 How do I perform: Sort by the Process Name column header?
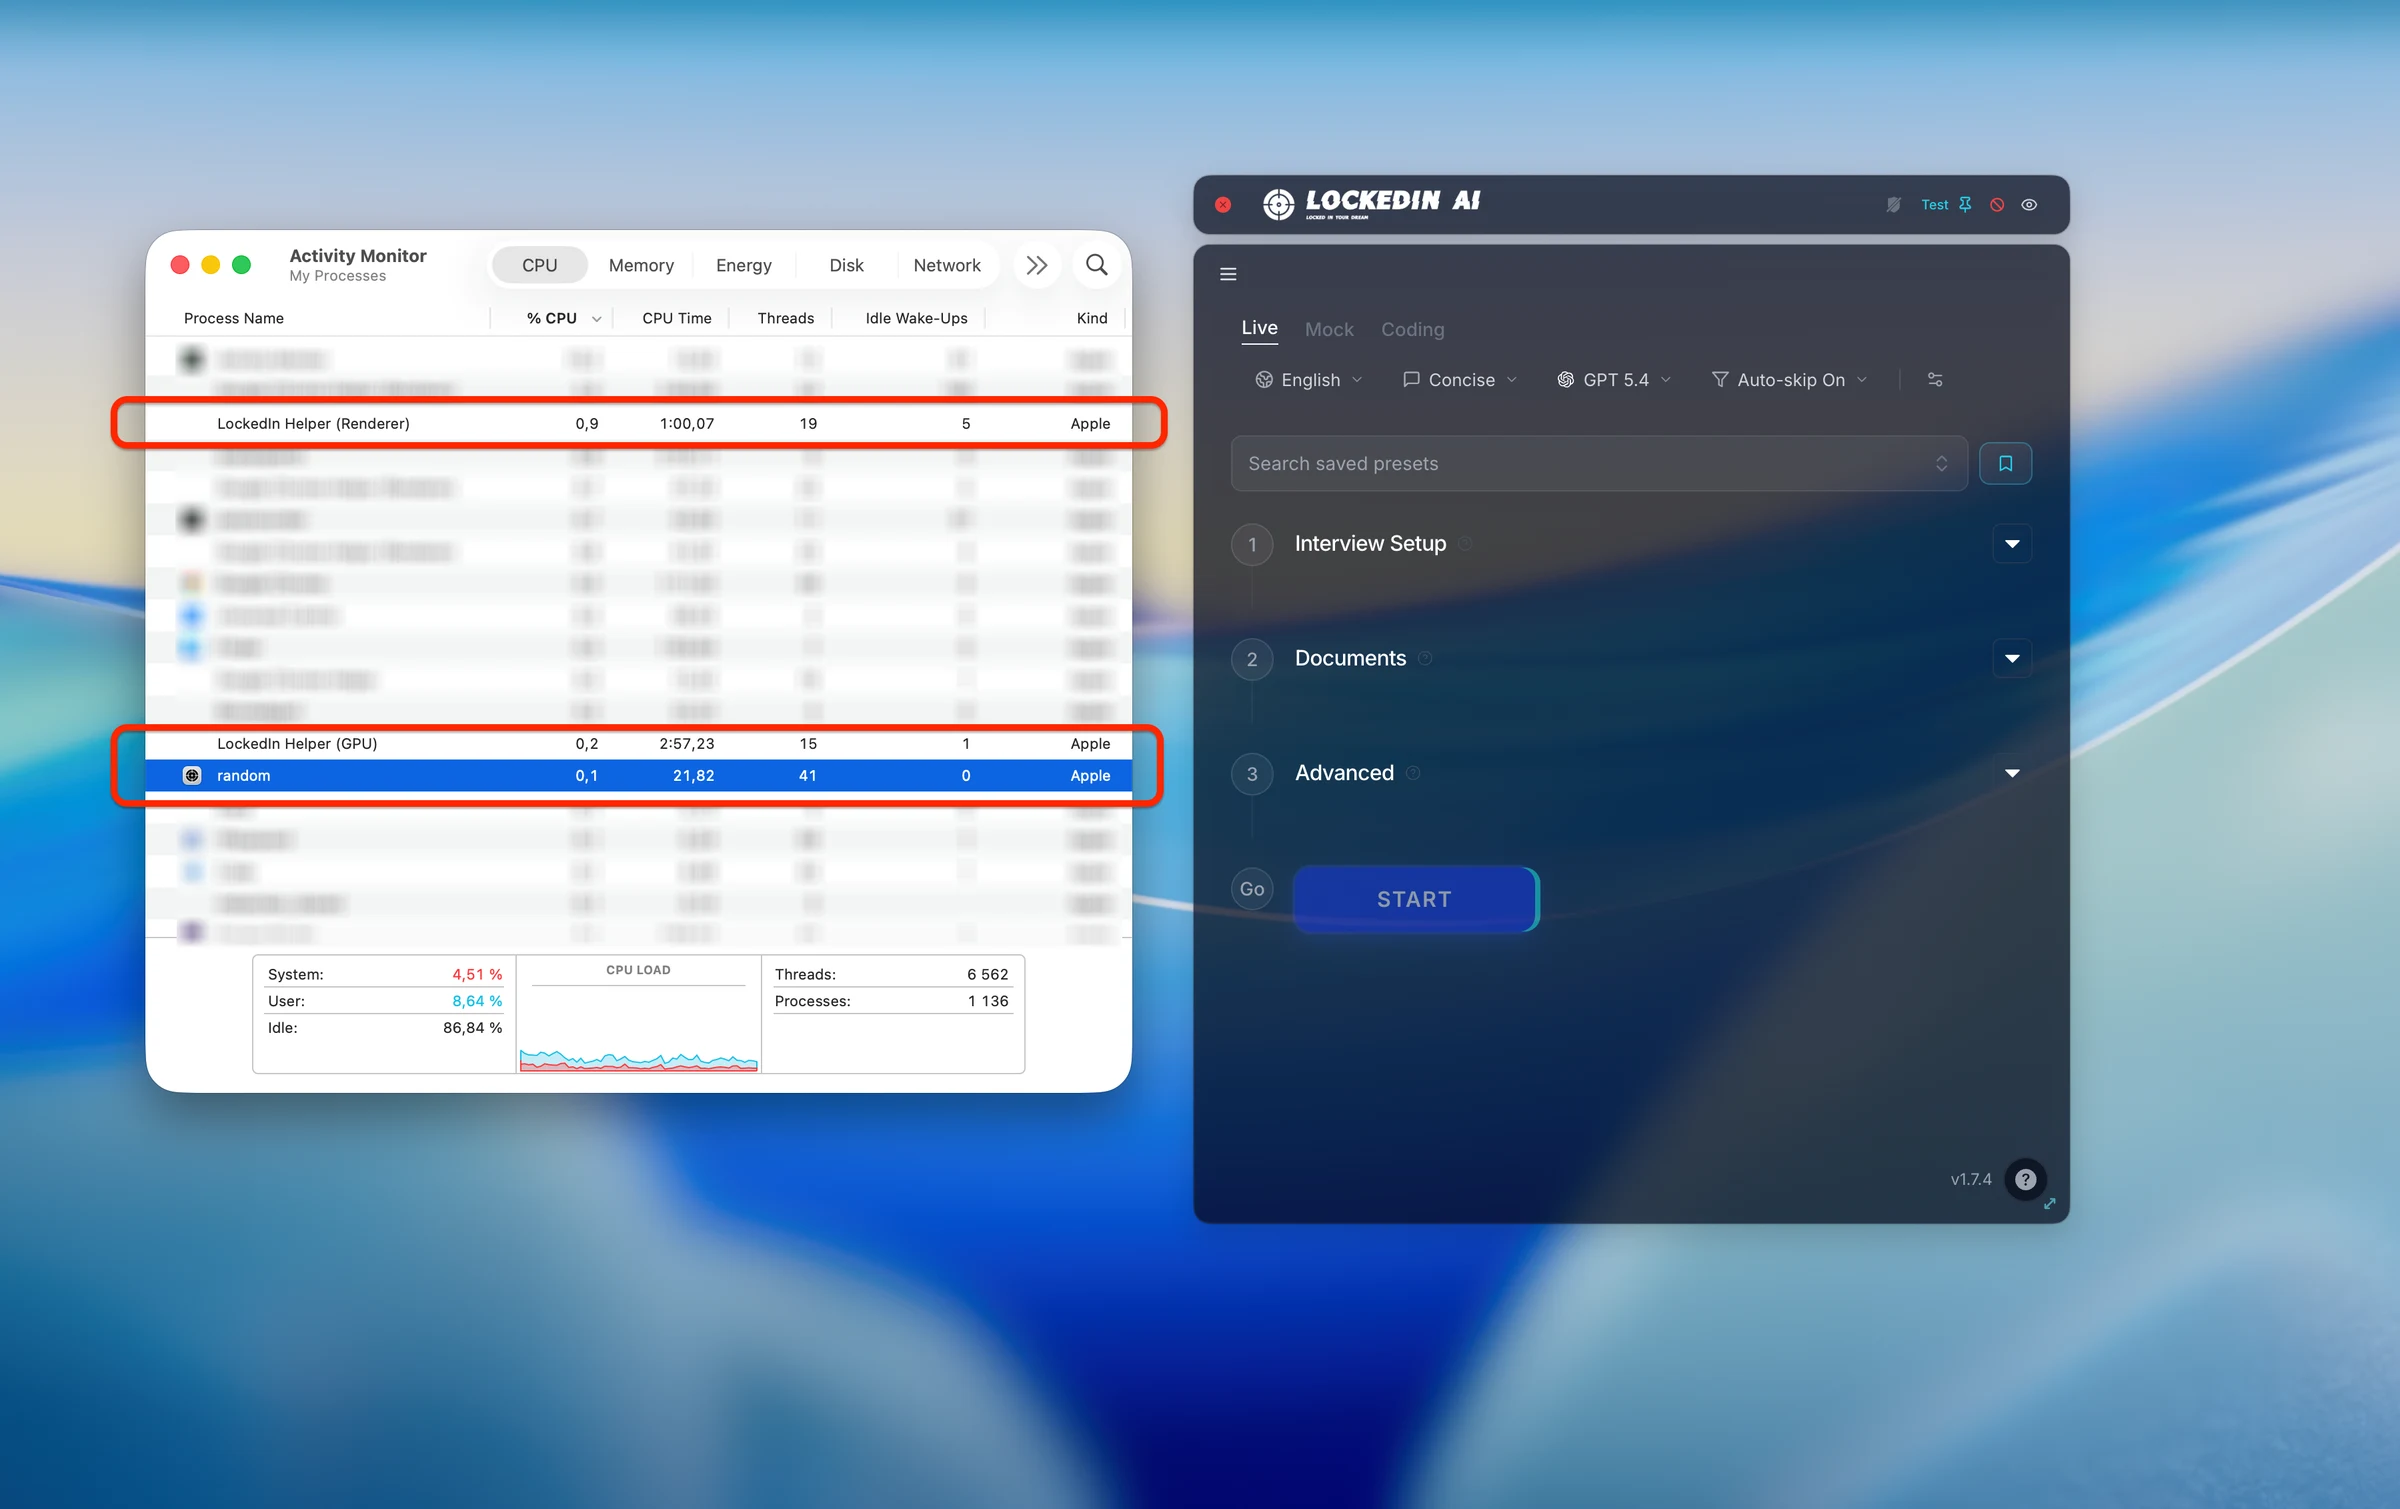(233, 318)
